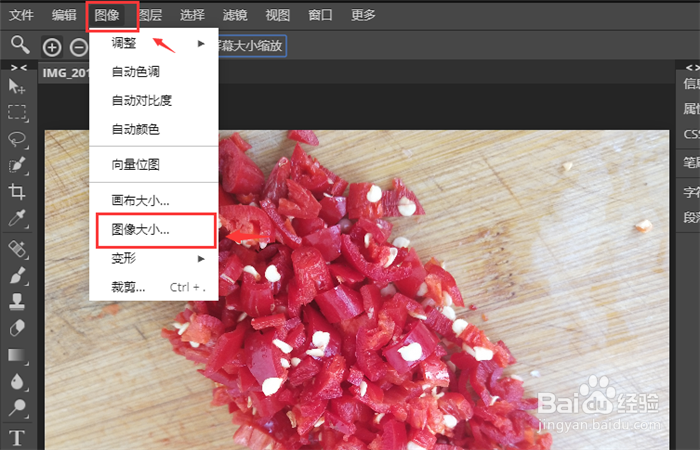Image resolution: width=700 pixels, height=450 pixels.
Task: Click the zoom out minus button
Action: [79, 47]
